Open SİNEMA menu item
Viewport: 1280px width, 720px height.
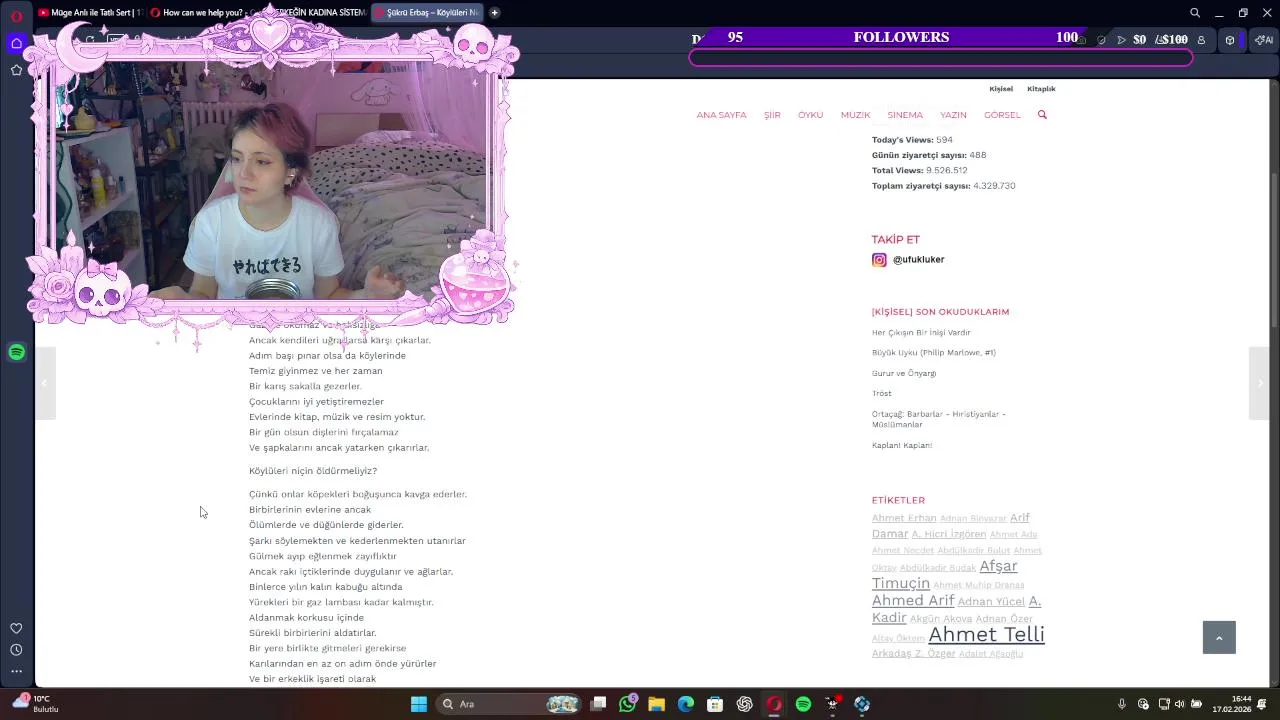905,115
